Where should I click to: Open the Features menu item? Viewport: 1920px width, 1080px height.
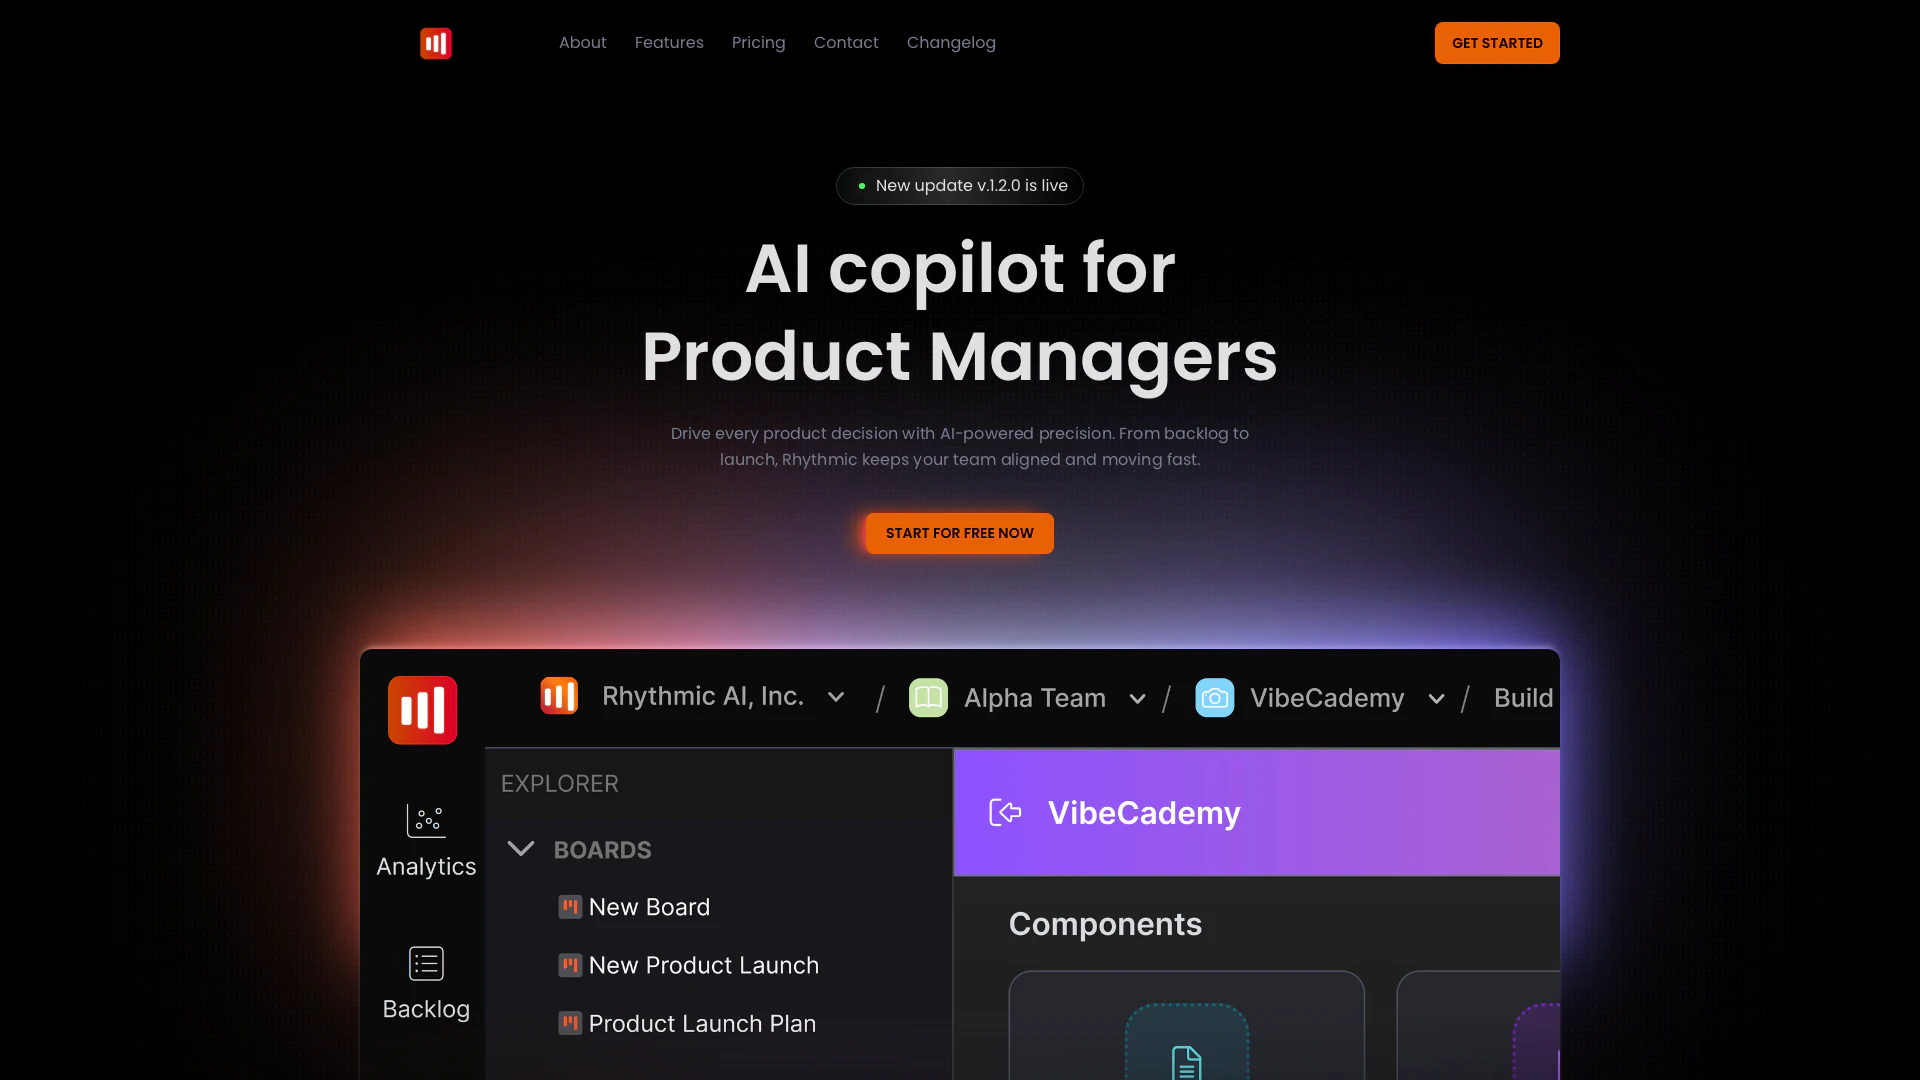pyautogui.click(x=669, y=43)
